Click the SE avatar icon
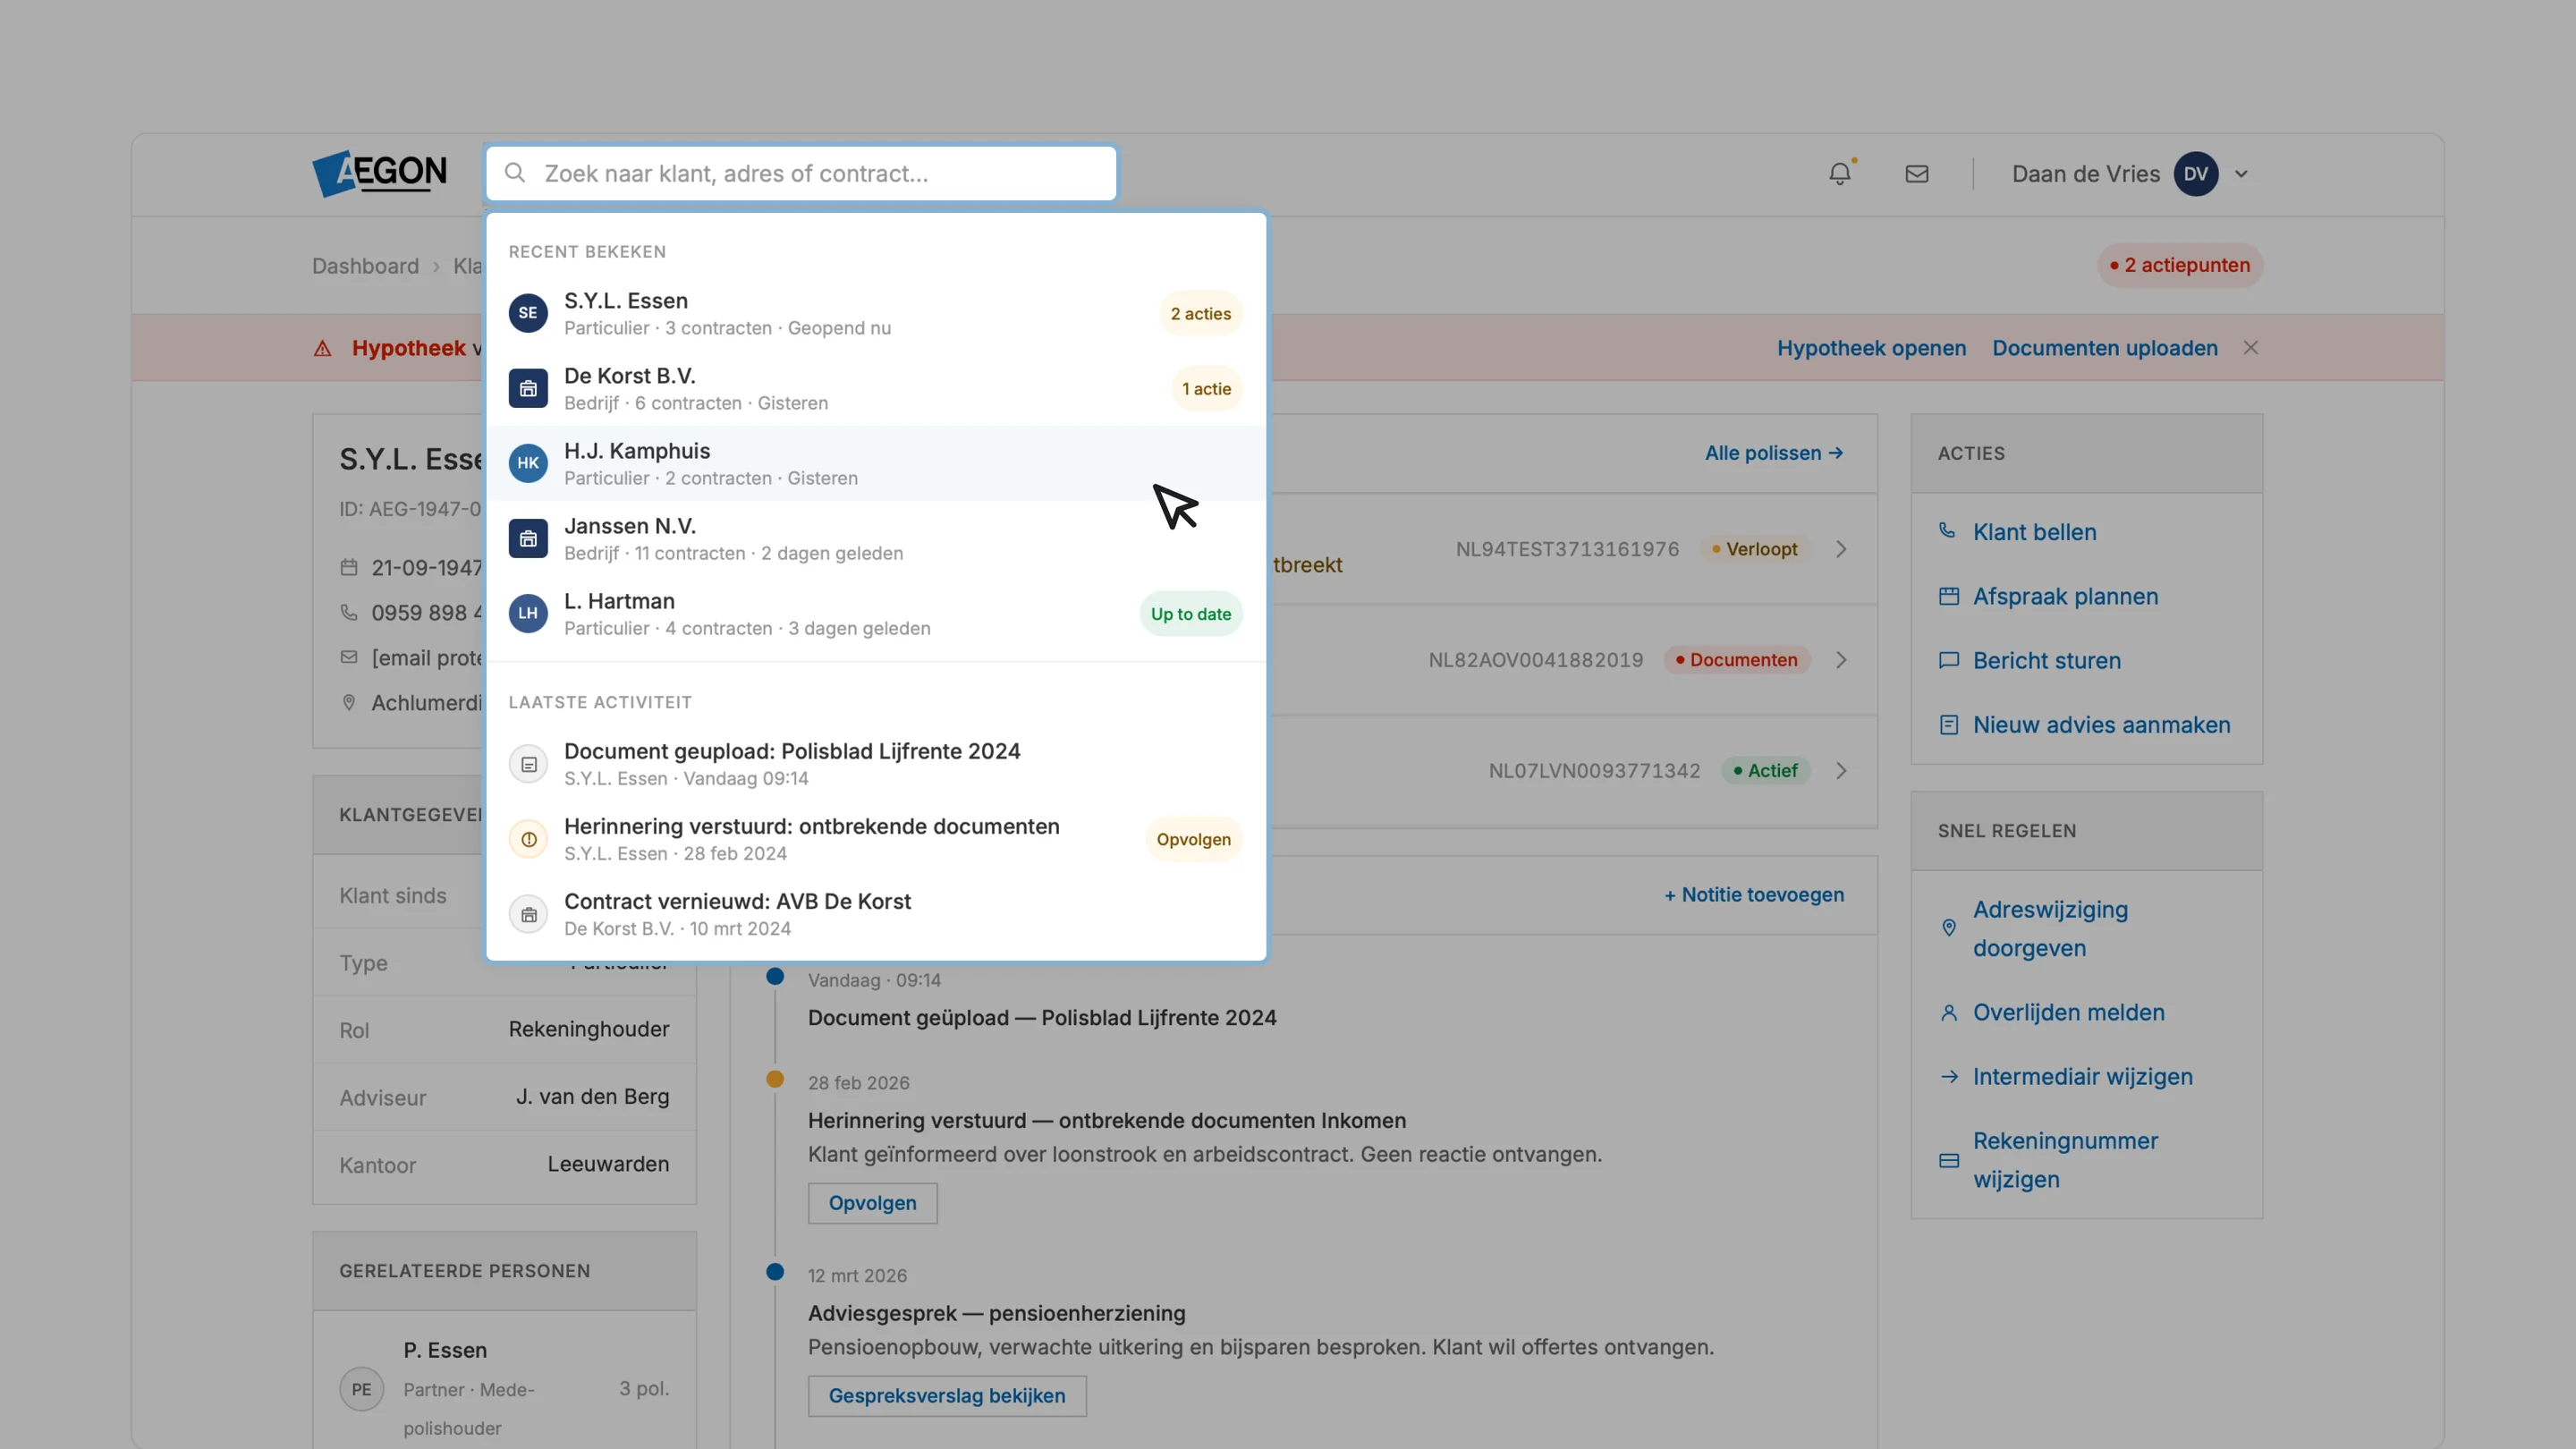The height and width of the screenshot is (1449, 2576). pyautogui.click(x=528, y=313)
